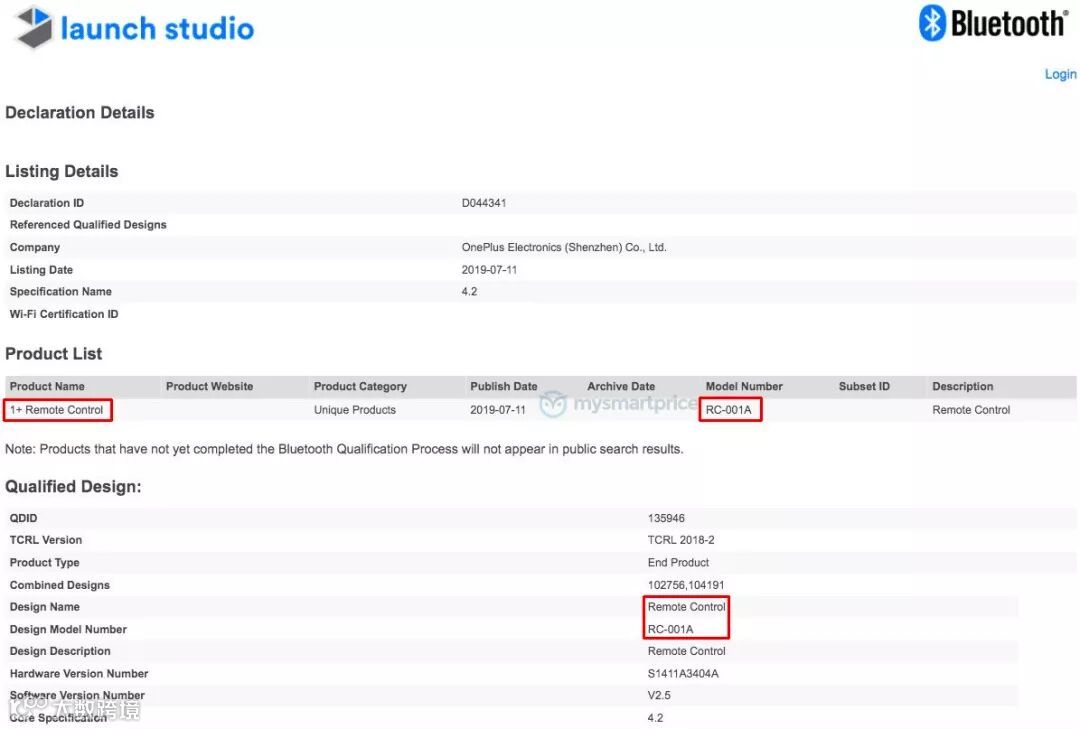Click the Publish Date column header

(503, 386)
